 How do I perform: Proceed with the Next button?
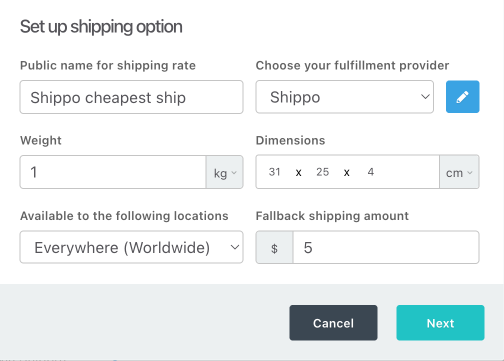440,323
